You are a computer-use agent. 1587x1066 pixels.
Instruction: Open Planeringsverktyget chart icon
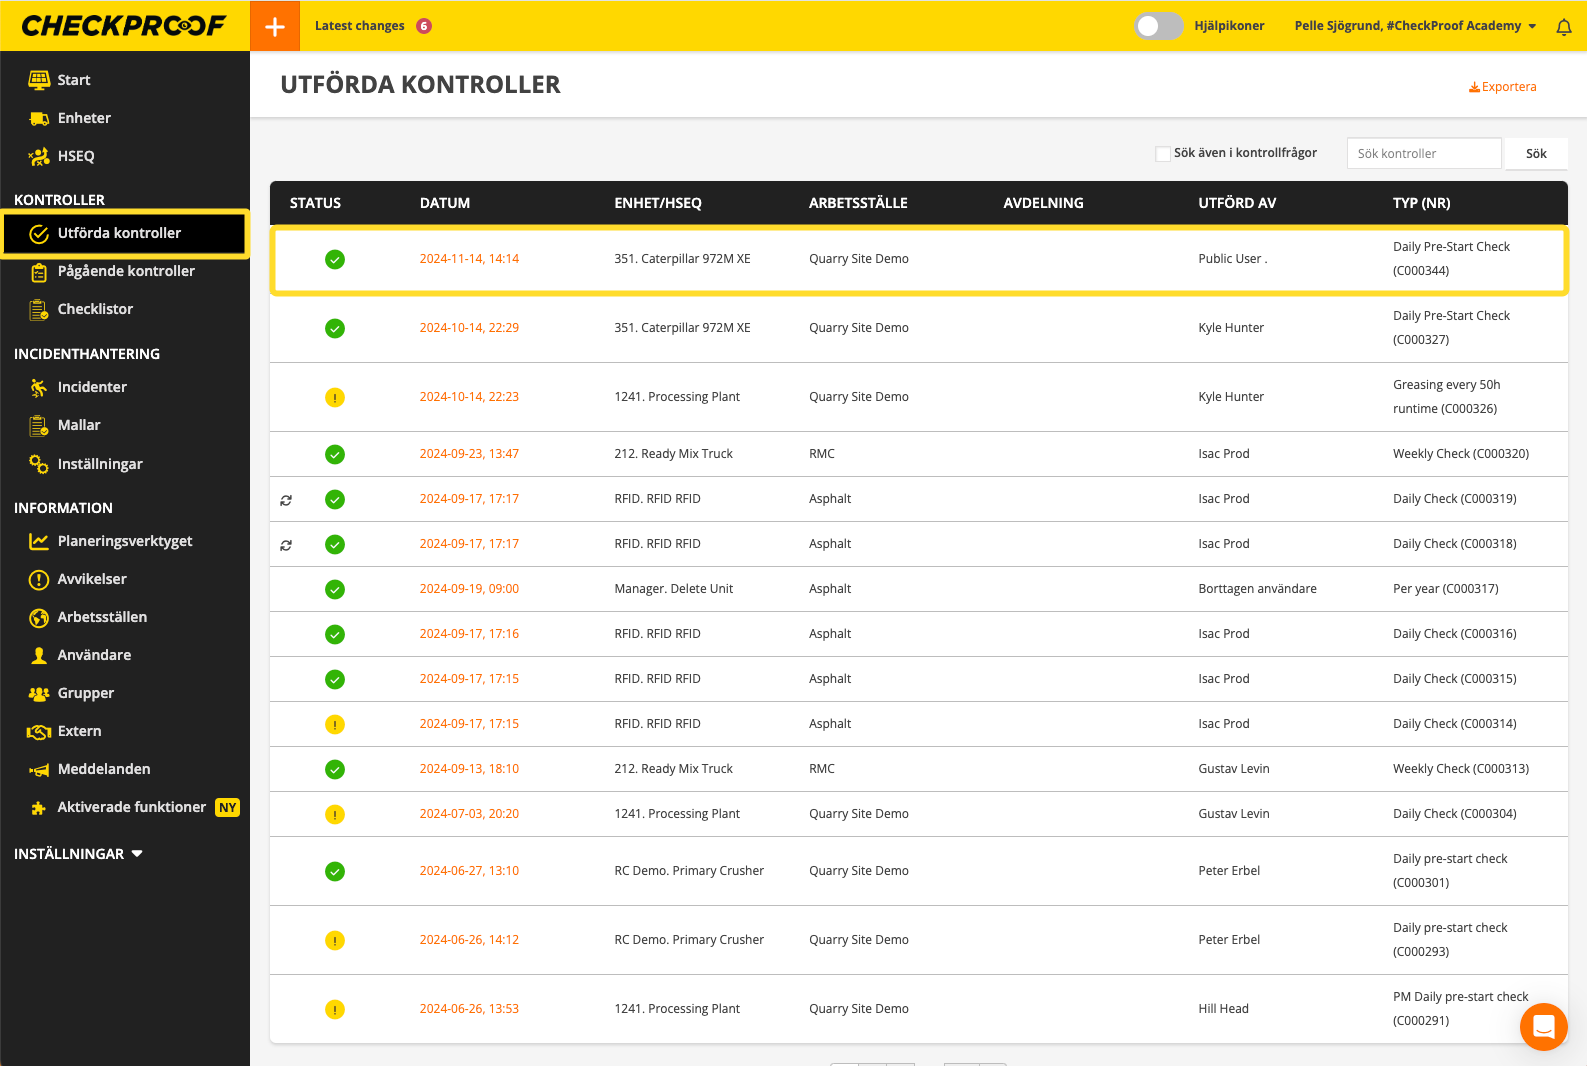tap(39, 541)
